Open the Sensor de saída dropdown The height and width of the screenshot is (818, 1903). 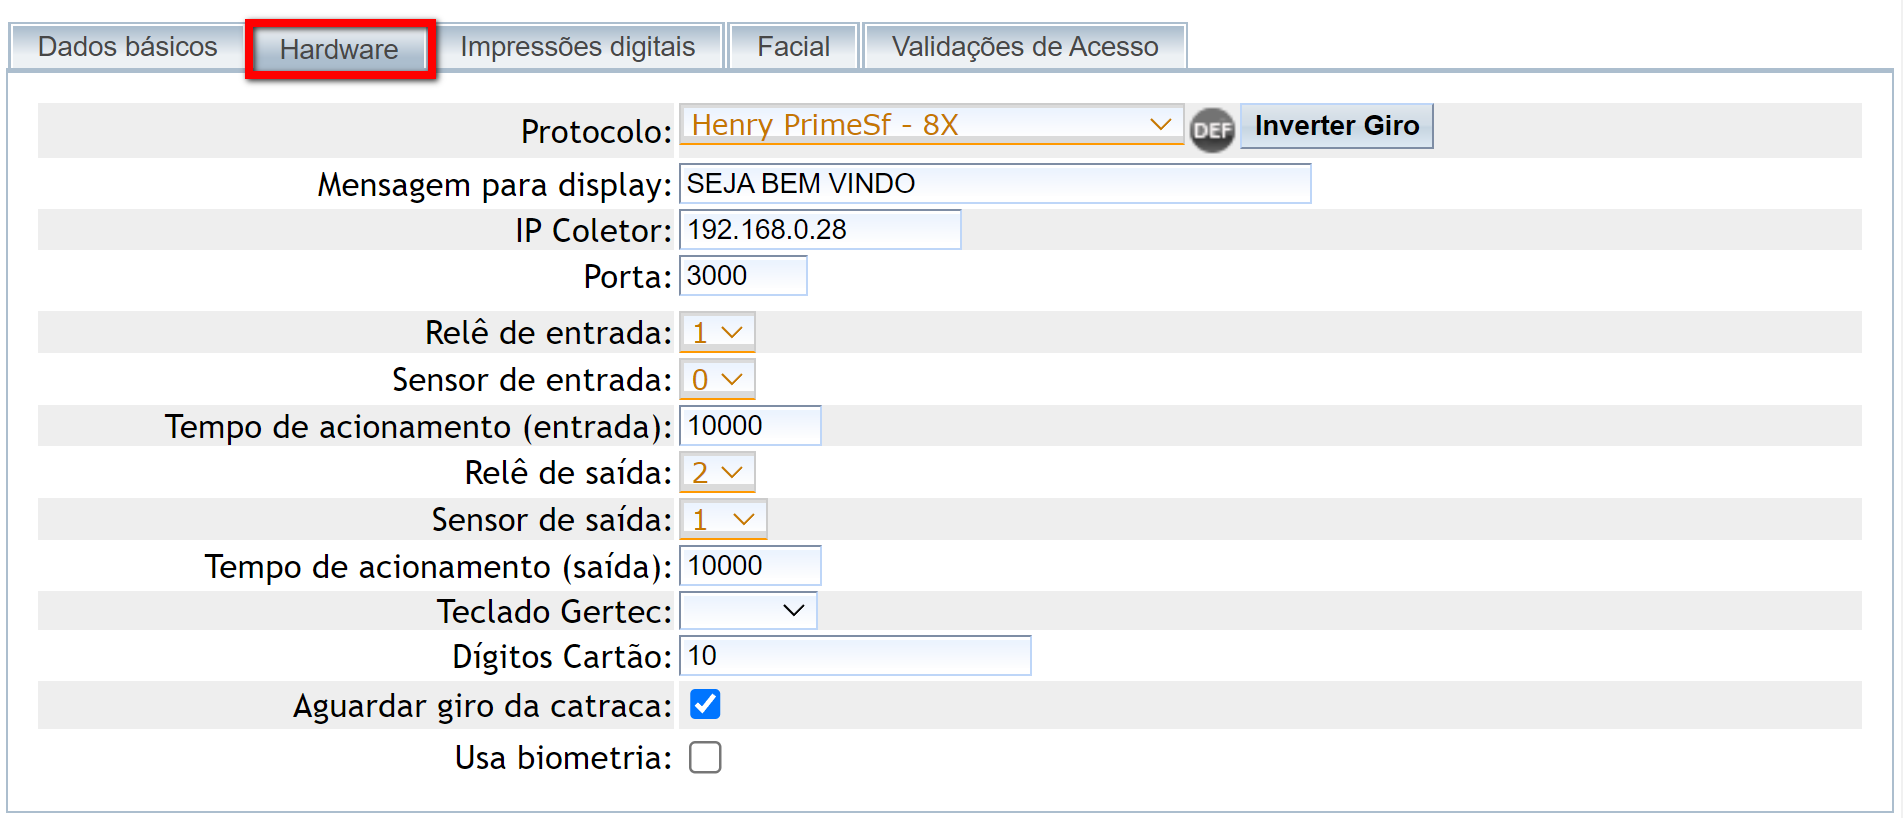tap(723, 519)
